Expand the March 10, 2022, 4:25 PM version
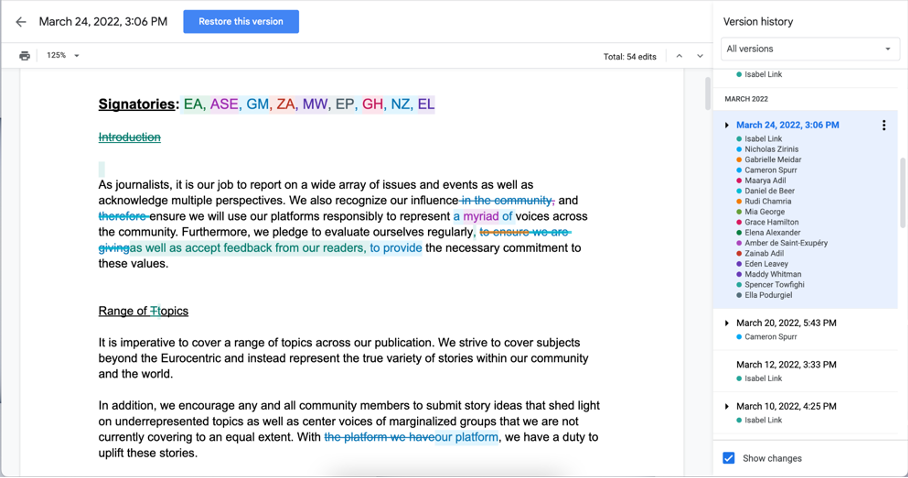 pyautogui.click(x=727, y=407)
